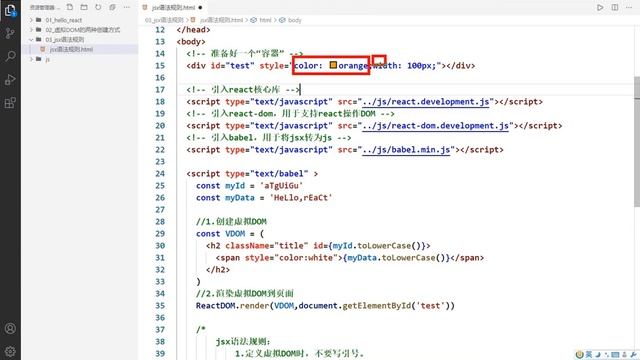Open the Extensions view

point(10,103)
